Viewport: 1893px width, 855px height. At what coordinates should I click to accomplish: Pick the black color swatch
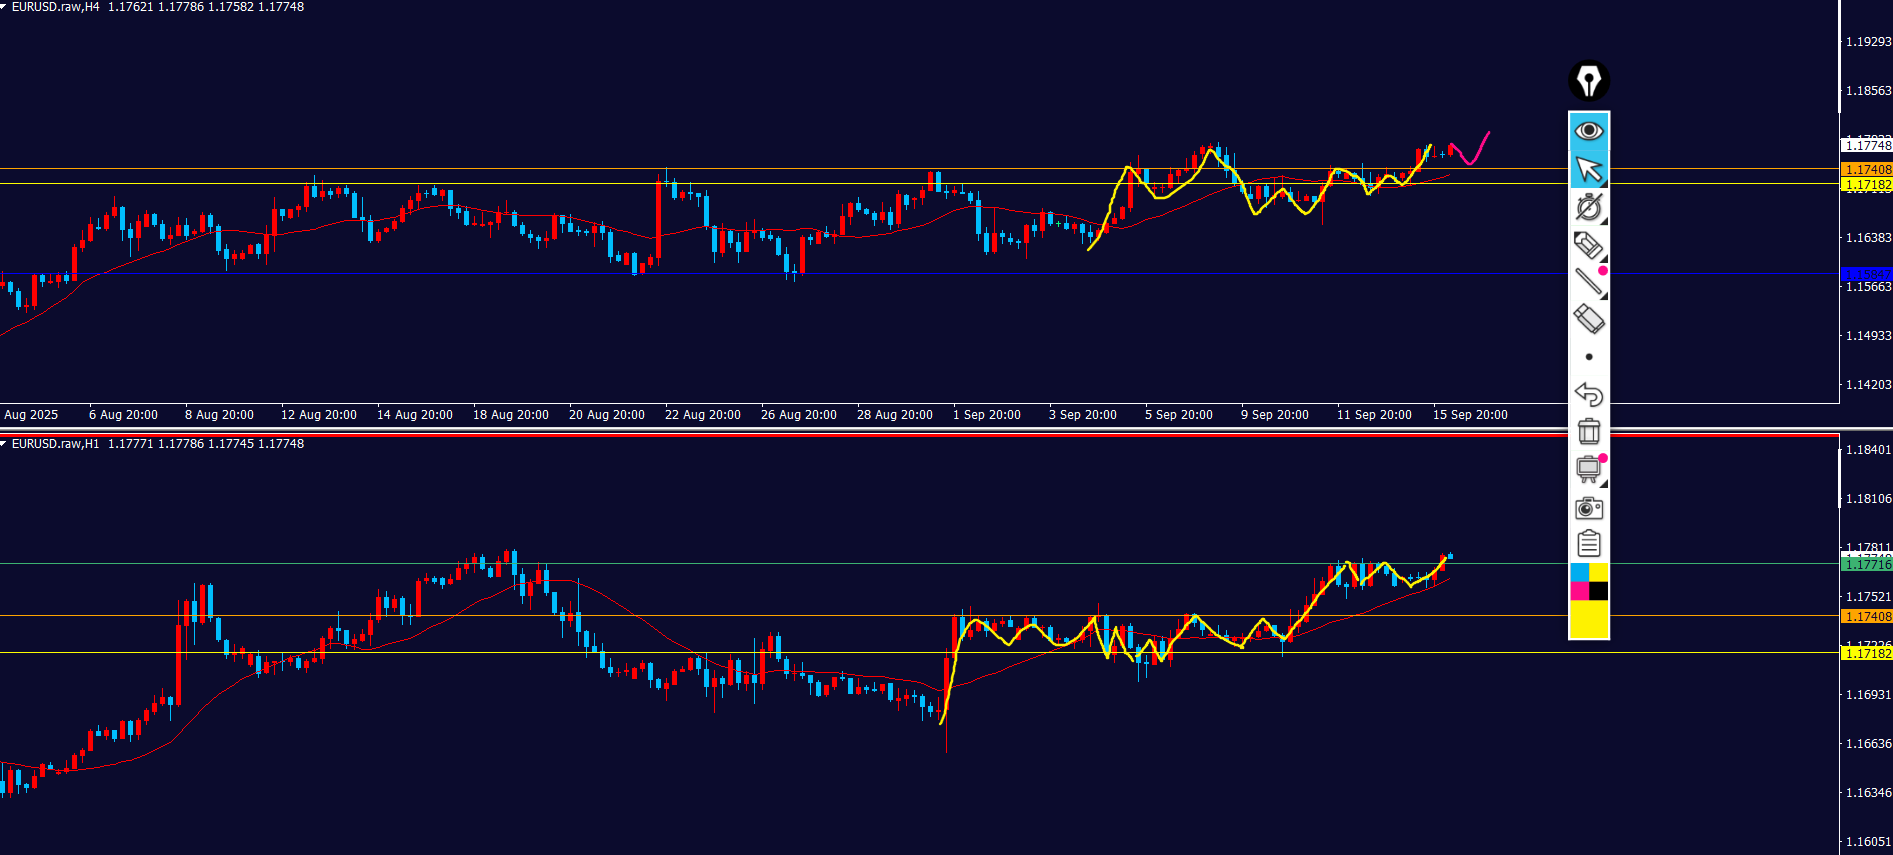point(1598,591)
